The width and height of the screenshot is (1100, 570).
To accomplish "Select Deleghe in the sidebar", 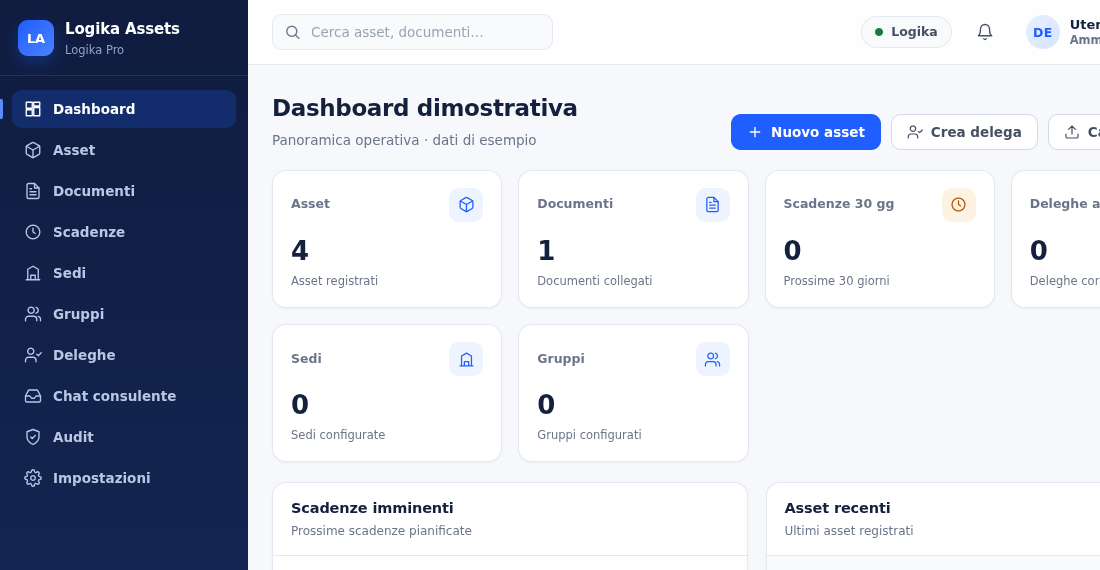I will 123,355.
